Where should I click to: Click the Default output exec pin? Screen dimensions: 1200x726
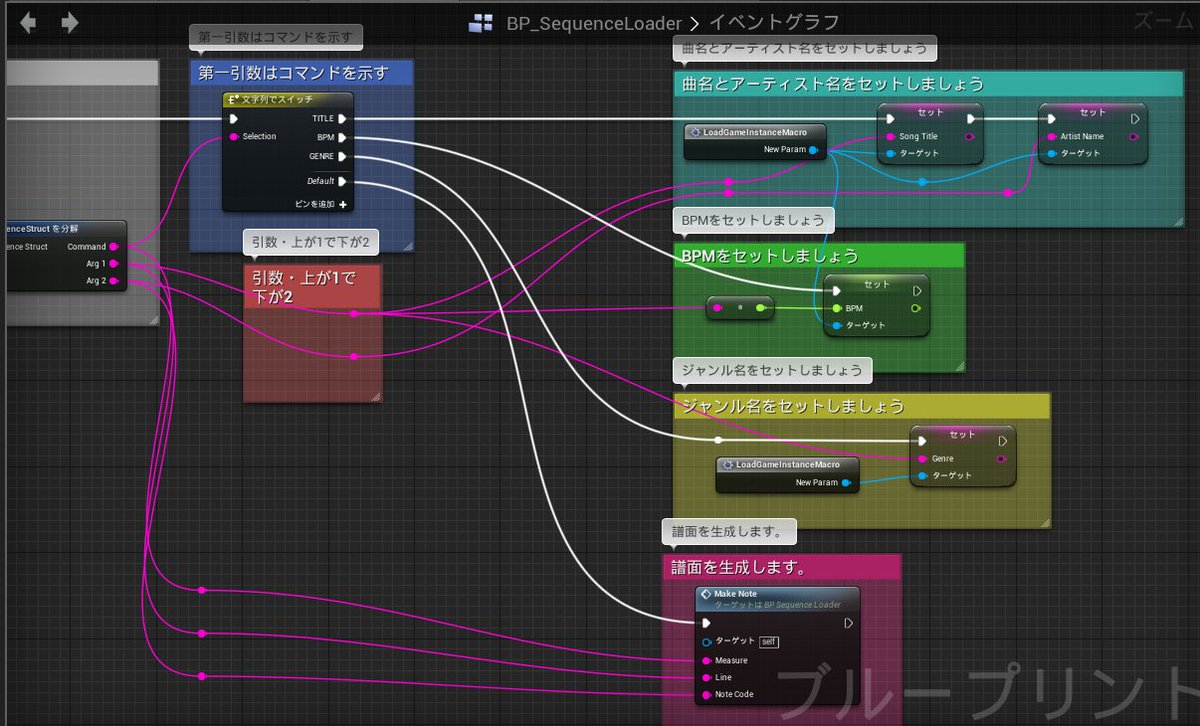(342, 181)
